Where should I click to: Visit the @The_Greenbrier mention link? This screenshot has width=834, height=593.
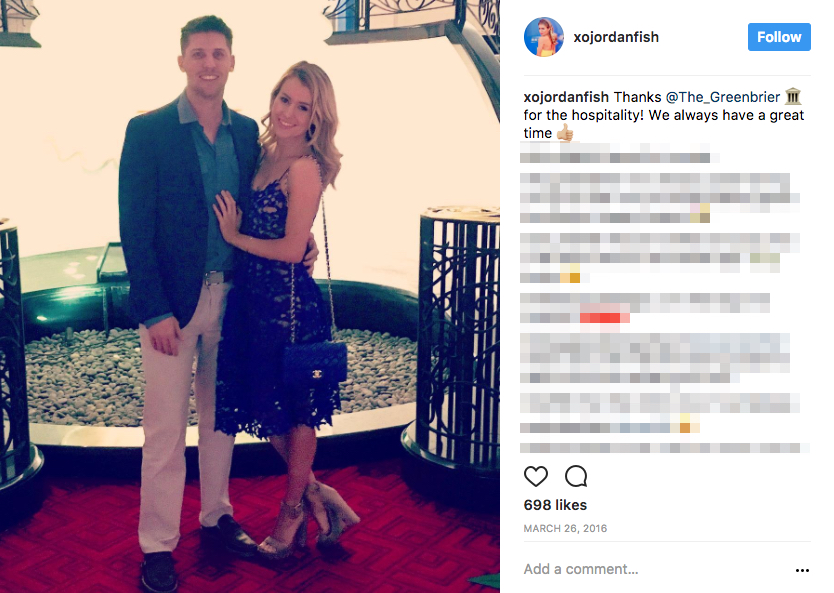click(723, 97)
